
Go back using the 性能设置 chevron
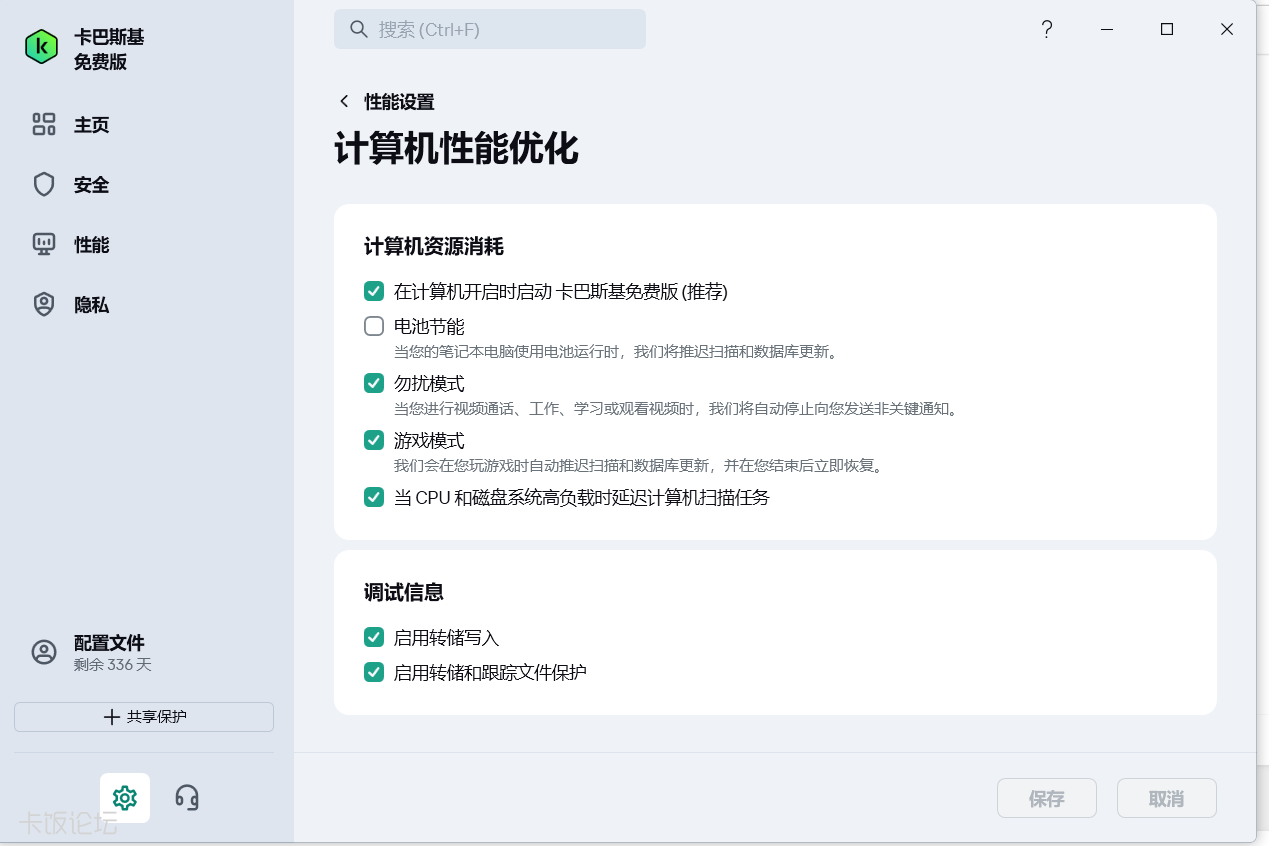[x=343, y=101]
